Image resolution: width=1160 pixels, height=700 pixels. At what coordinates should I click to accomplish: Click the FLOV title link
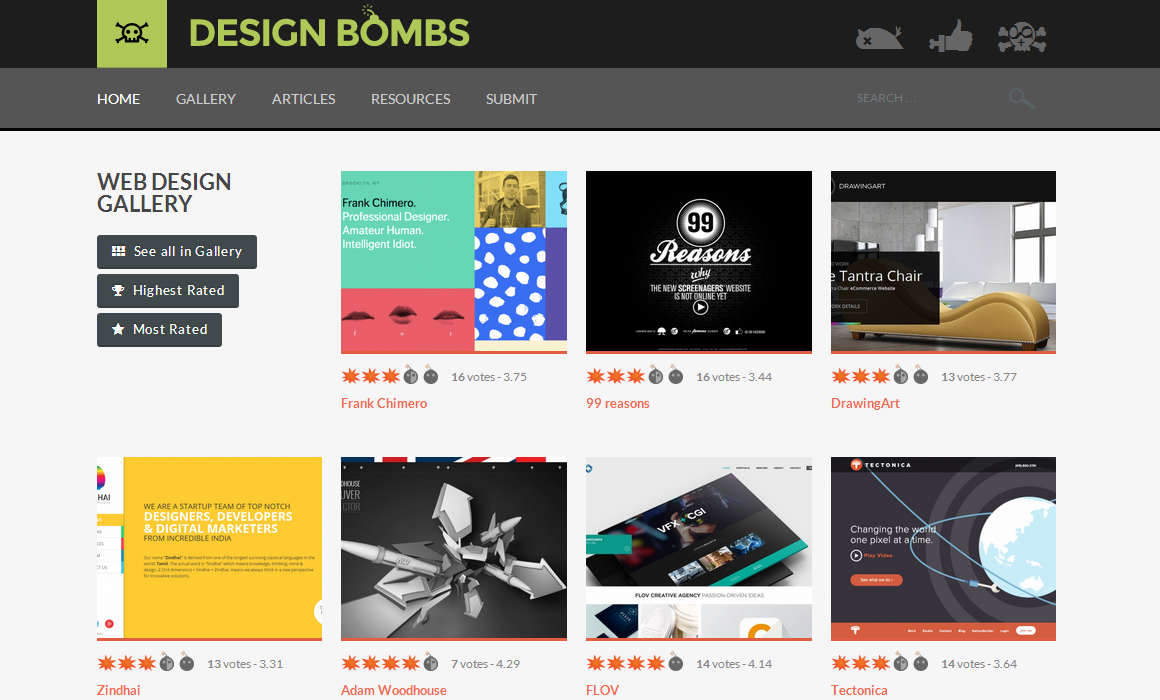pyautogui.click(x=602, y=690)
